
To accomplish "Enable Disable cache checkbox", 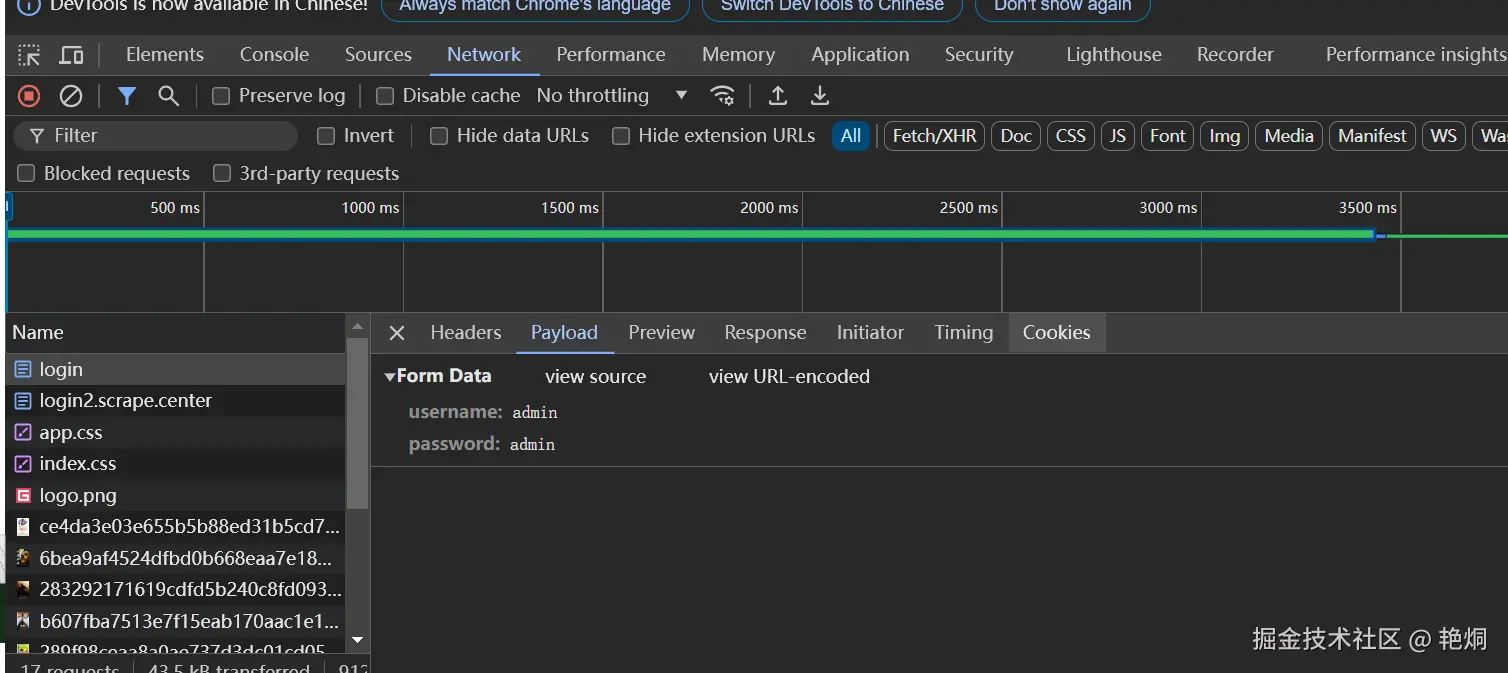I will pos(385,96).
